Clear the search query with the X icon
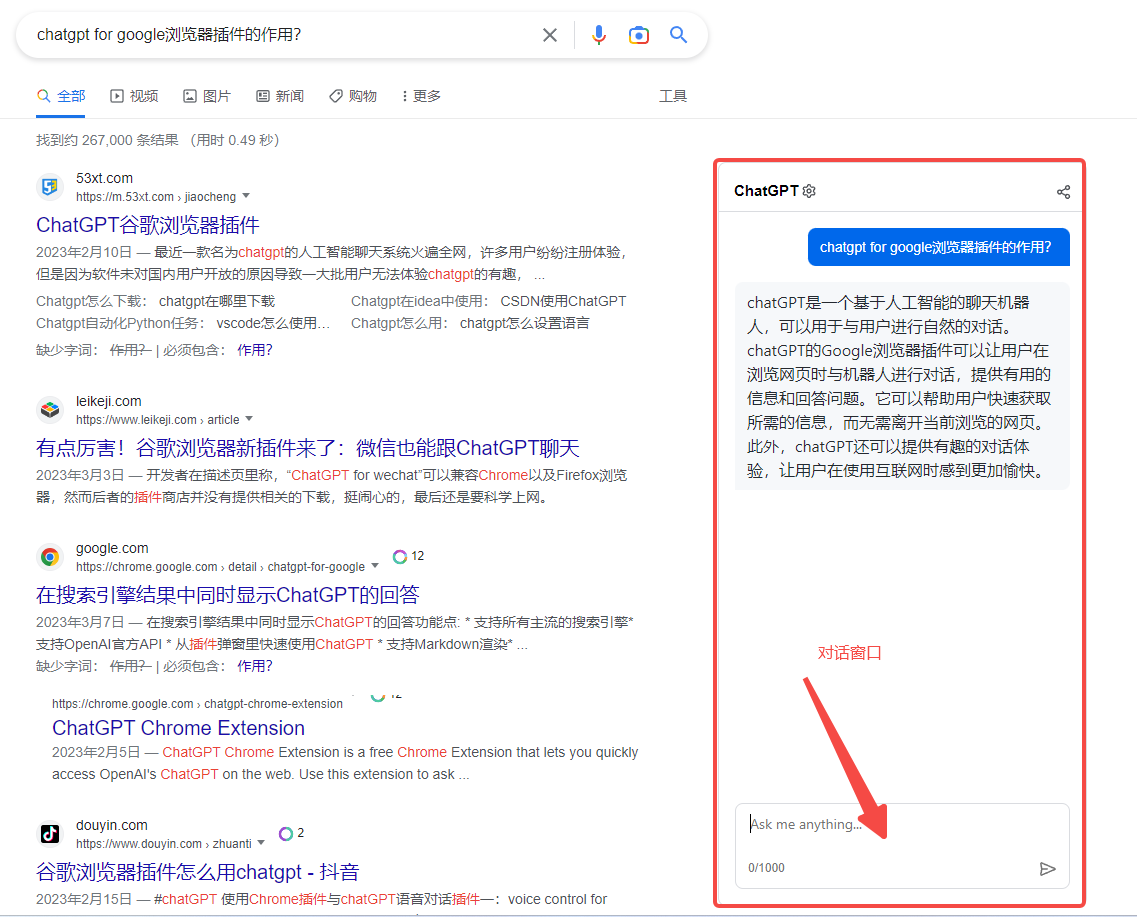The image size is (1137, 917). pyautogui.click(x=549, y=34)
